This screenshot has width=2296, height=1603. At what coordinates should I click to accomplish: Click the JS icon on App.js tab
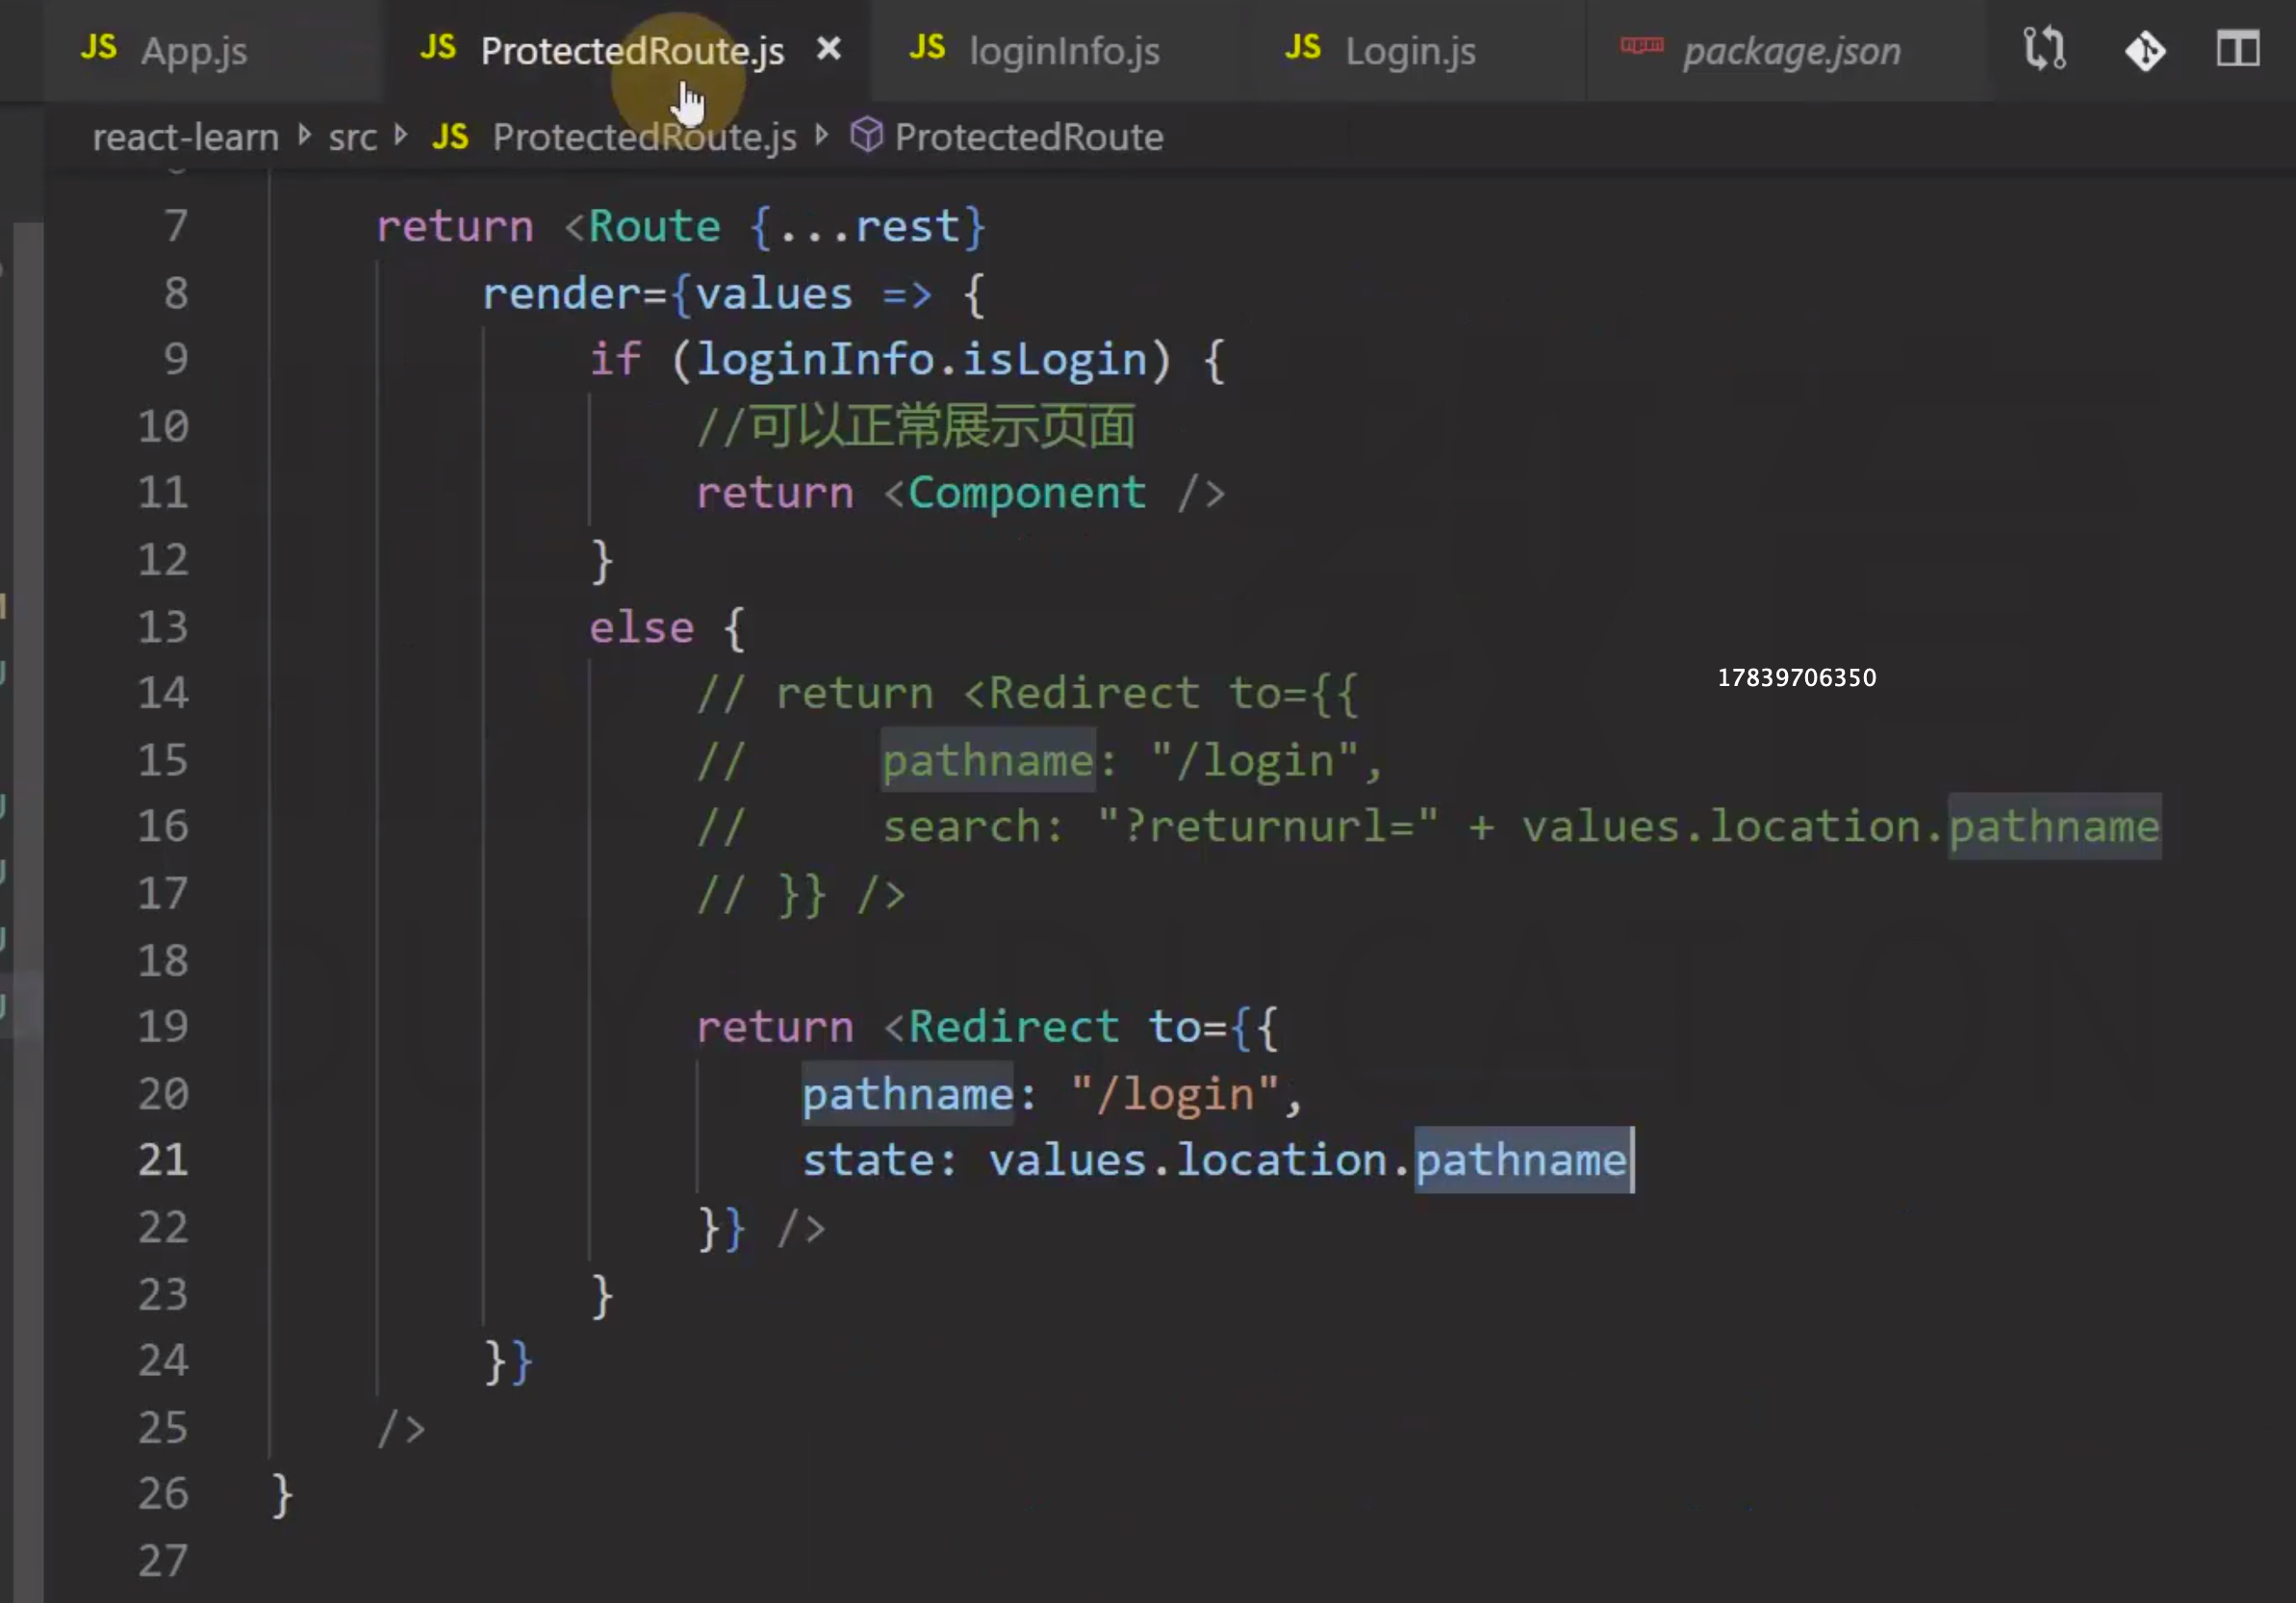[x=98, y=47]
